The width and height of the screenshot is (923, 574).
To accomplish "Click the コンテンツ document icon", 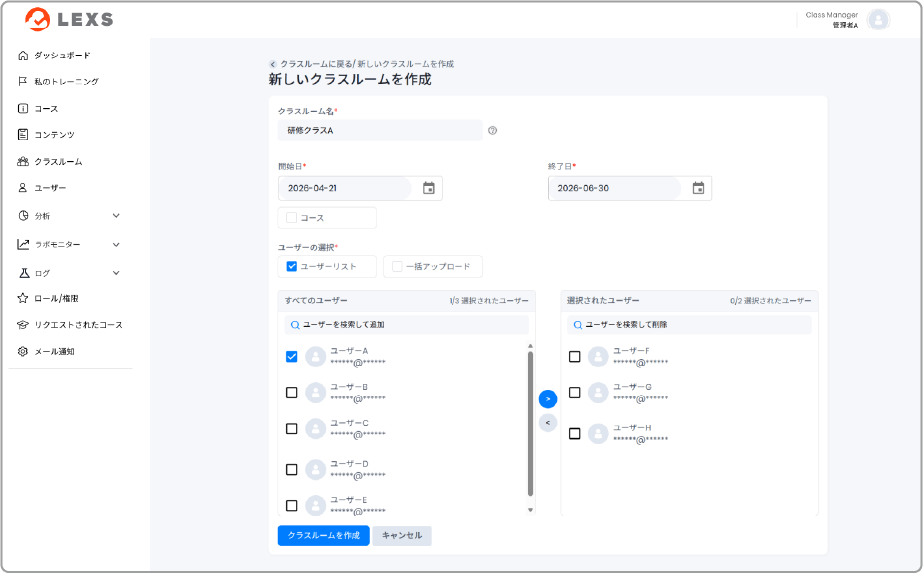I will tap(23, 134).
